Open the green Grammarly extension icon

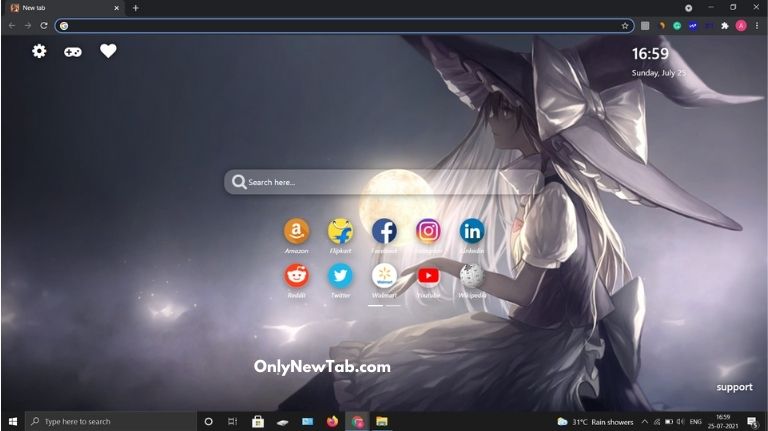(x=677, y=26)
